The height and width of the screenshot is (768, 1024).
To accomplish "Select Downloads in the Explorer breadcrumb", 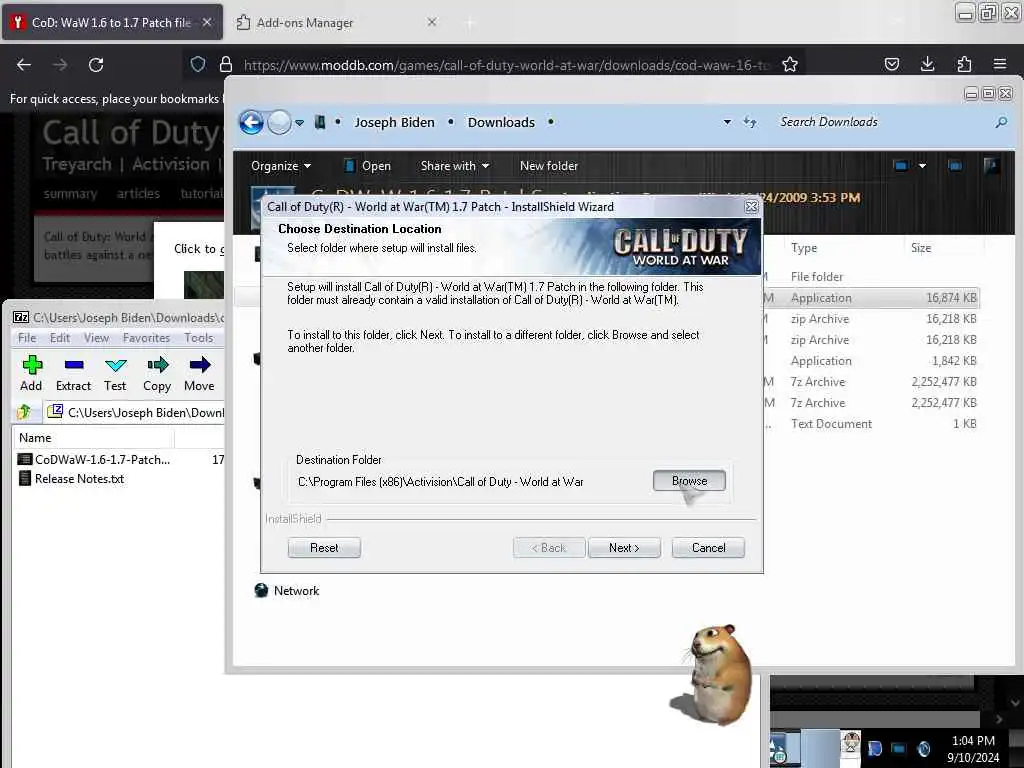I will click(x=501, y=122).
